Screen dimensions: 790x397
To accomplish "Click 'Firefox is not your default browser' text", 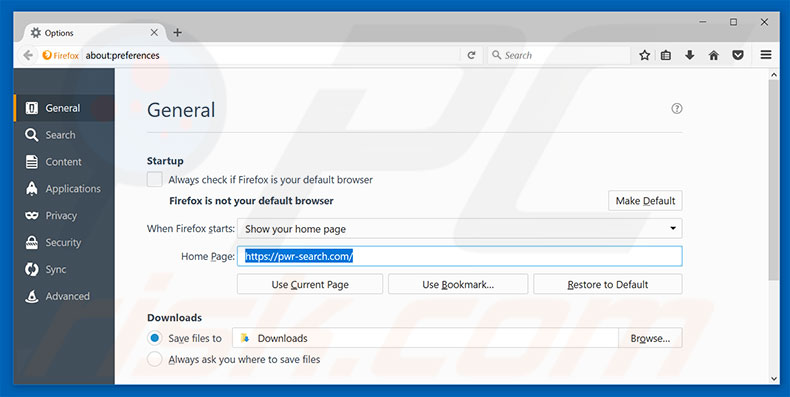I will (x=251, y=201).
